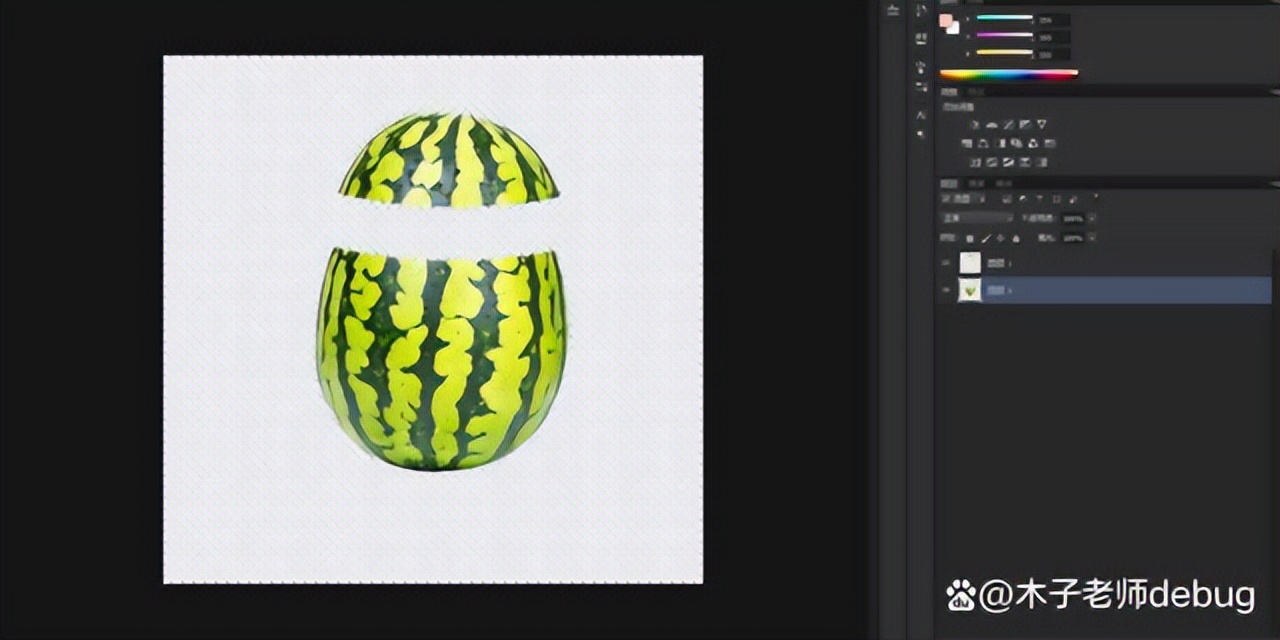1280x640 pixels.
Task: Click the layer opacity value field
Action: coord(1073,218)
